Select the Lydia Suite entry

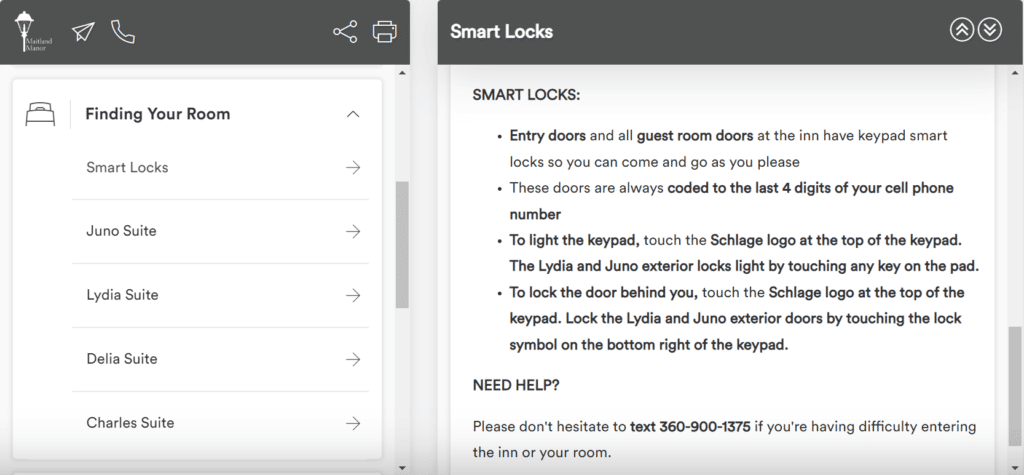pos(220,295)
